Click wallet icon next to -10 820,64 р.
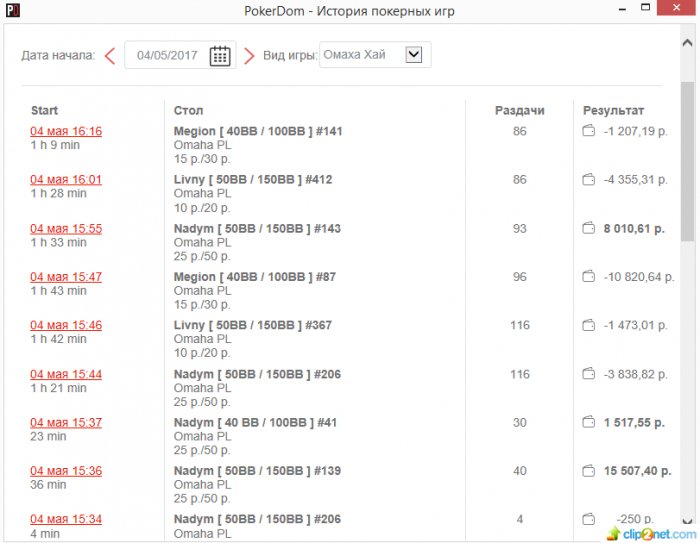The image size is (700, 543). [x=589, y=276]
